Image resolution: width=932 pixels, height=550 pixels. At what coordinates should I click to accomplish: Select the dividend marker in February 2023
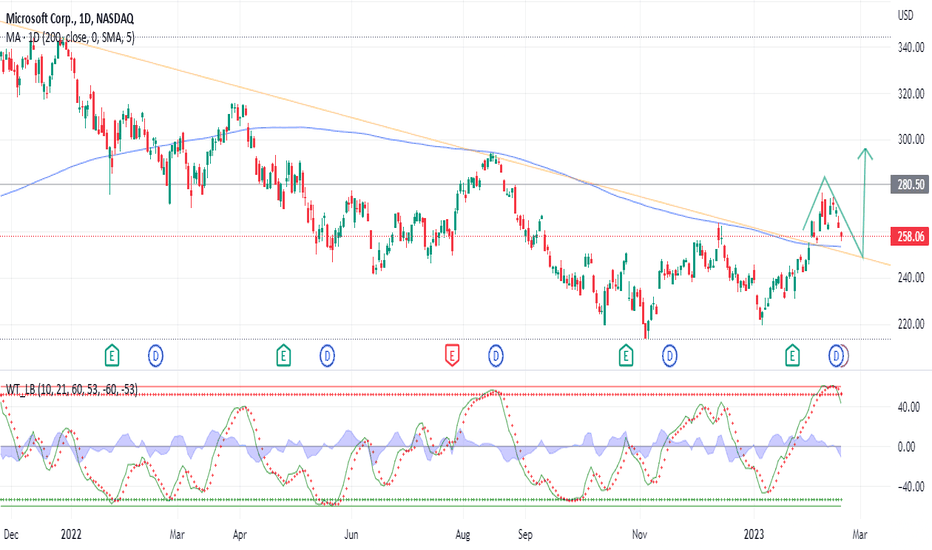point(836,356)
